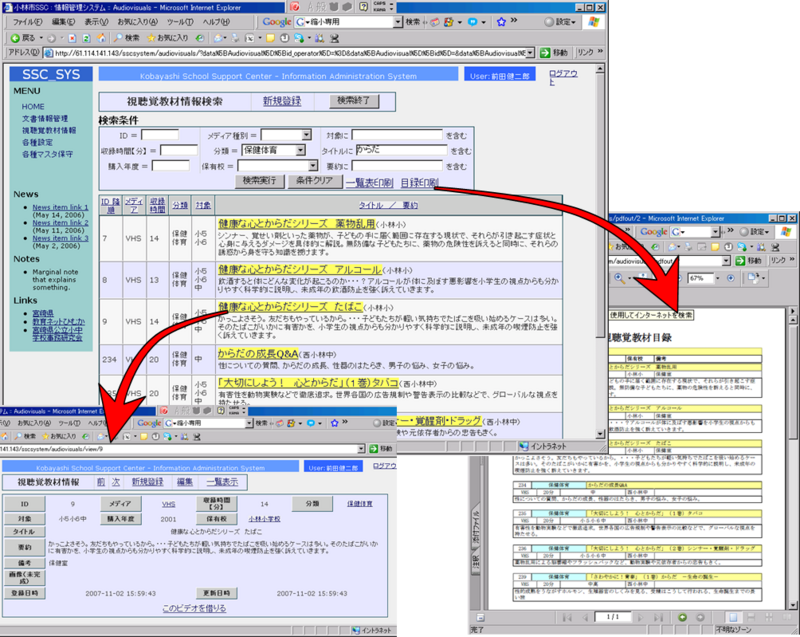Click the 新規登録 link in search header
This screenshot has width=800, height=637.
(x=281, y=101)
